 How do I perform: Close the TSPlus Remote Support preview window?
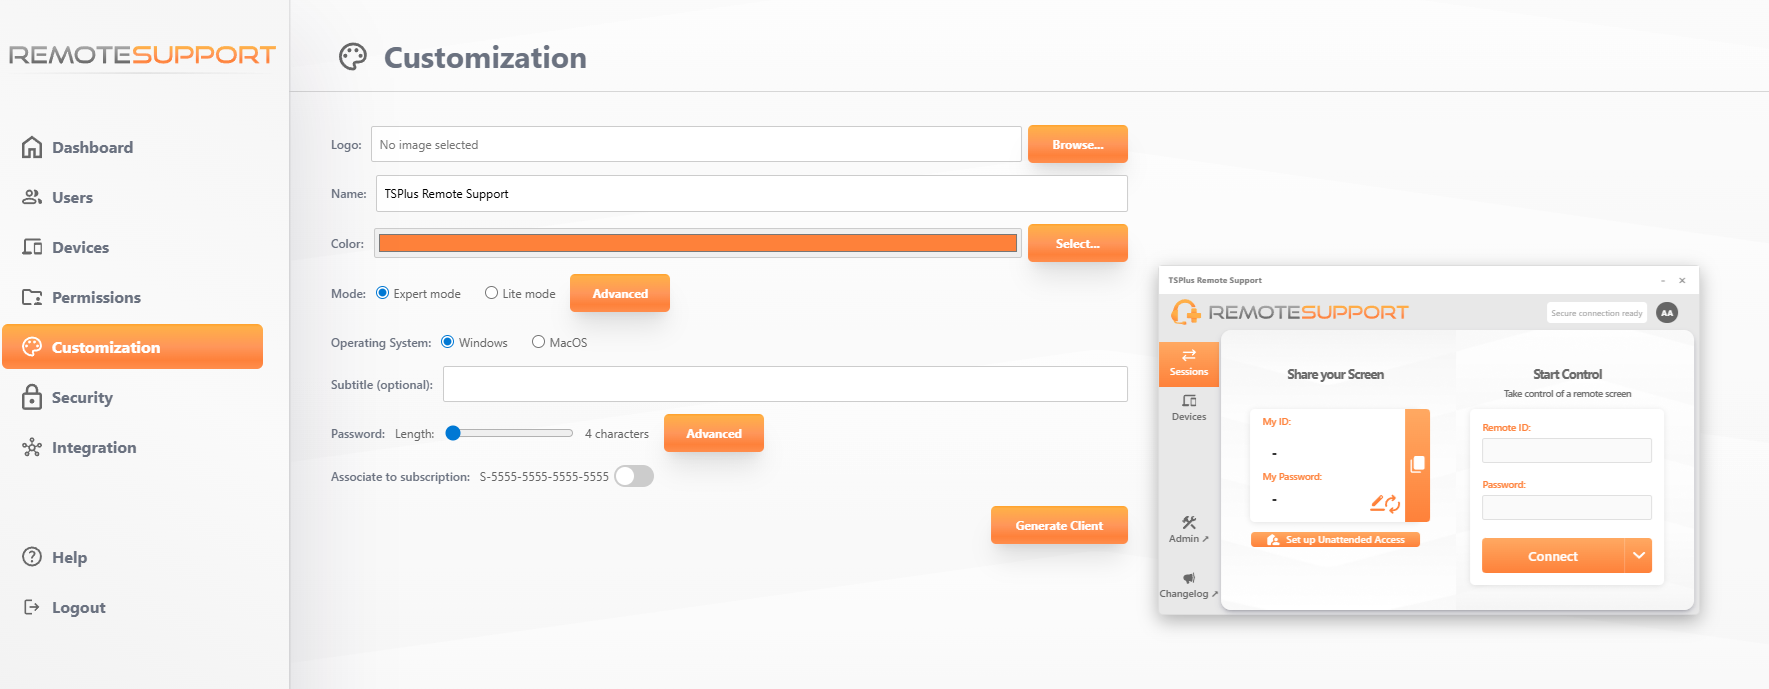coord(1682,281)
